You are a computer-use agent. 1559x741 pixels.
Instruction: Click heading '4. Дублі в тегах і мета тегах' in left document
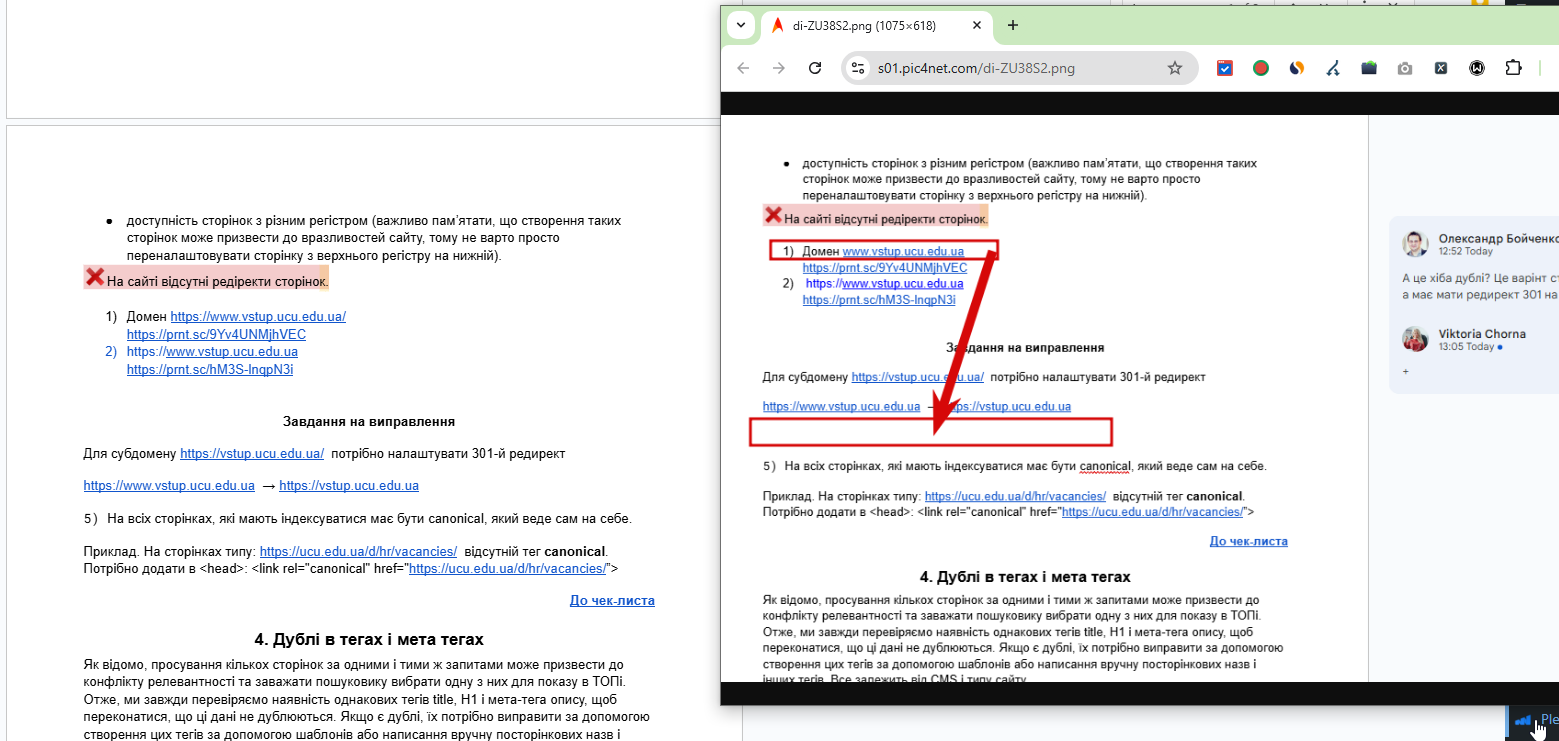click(x=369, y=639)
